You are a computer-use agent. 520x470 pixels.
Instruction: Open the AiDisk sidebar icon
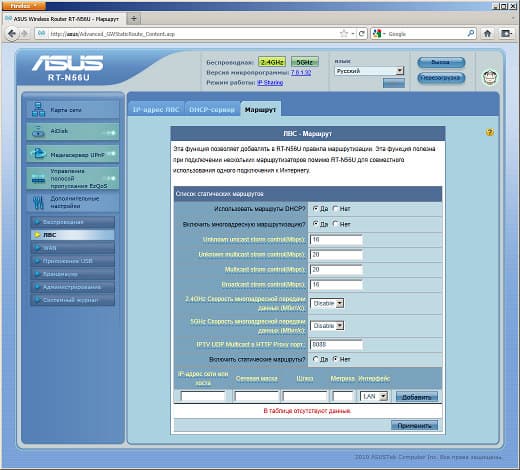click(38, 131)
